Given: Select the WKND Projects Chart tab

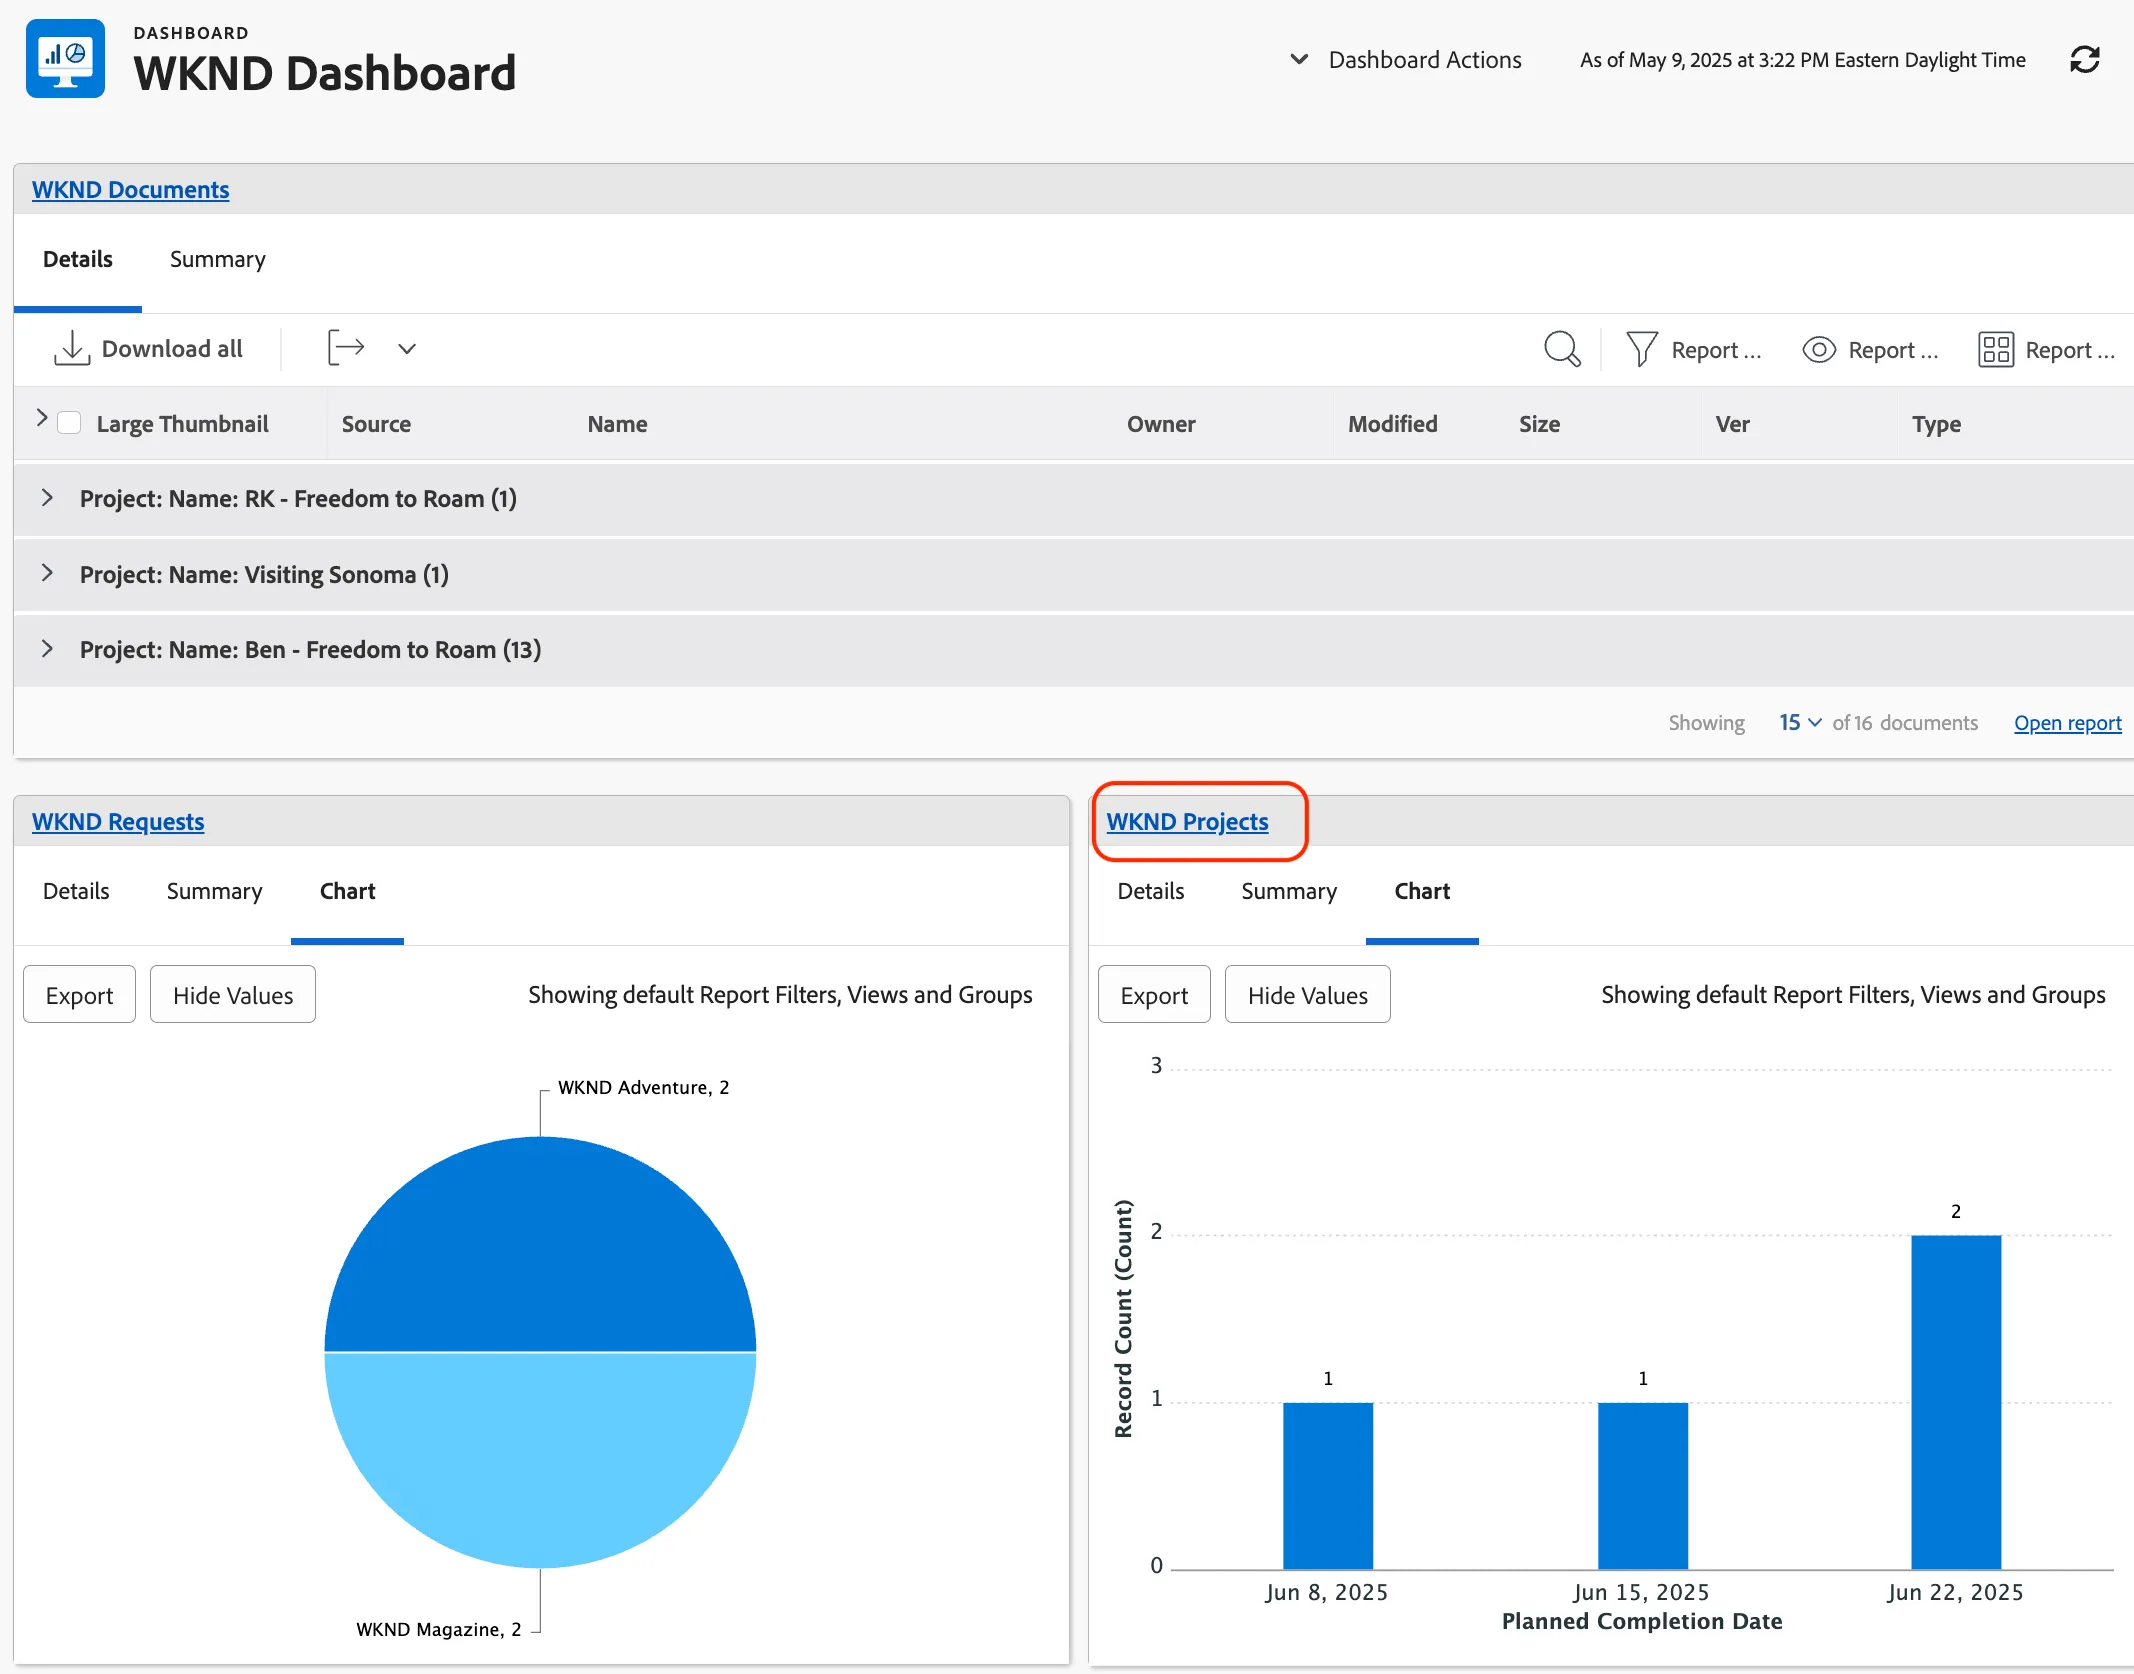Looking at the screenshot, I should 1422,891.
